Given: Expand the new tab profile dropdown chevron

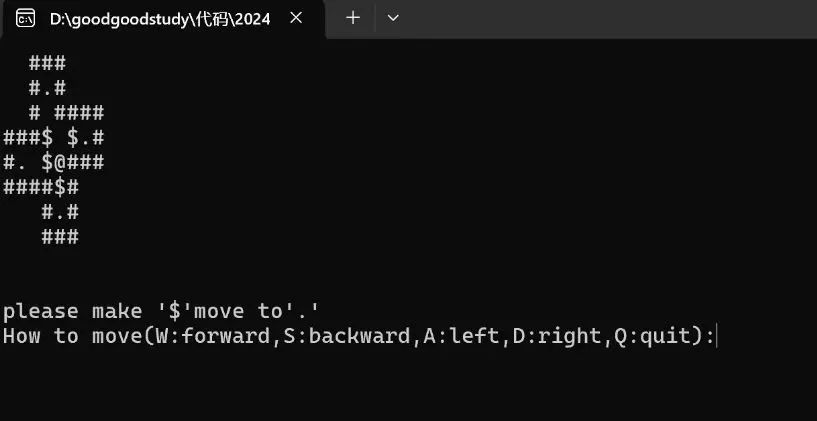Looking at the screenshot, I should click(x=393, y=18).
